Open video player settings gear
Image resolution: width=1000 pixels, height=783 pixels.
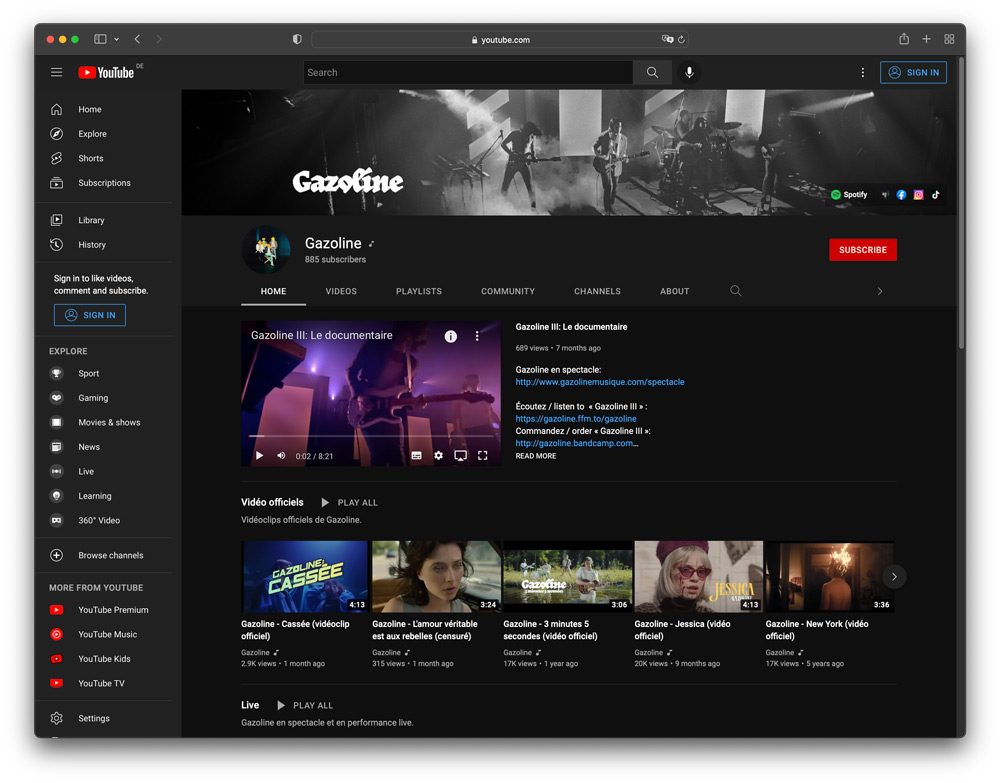[438, 456]
